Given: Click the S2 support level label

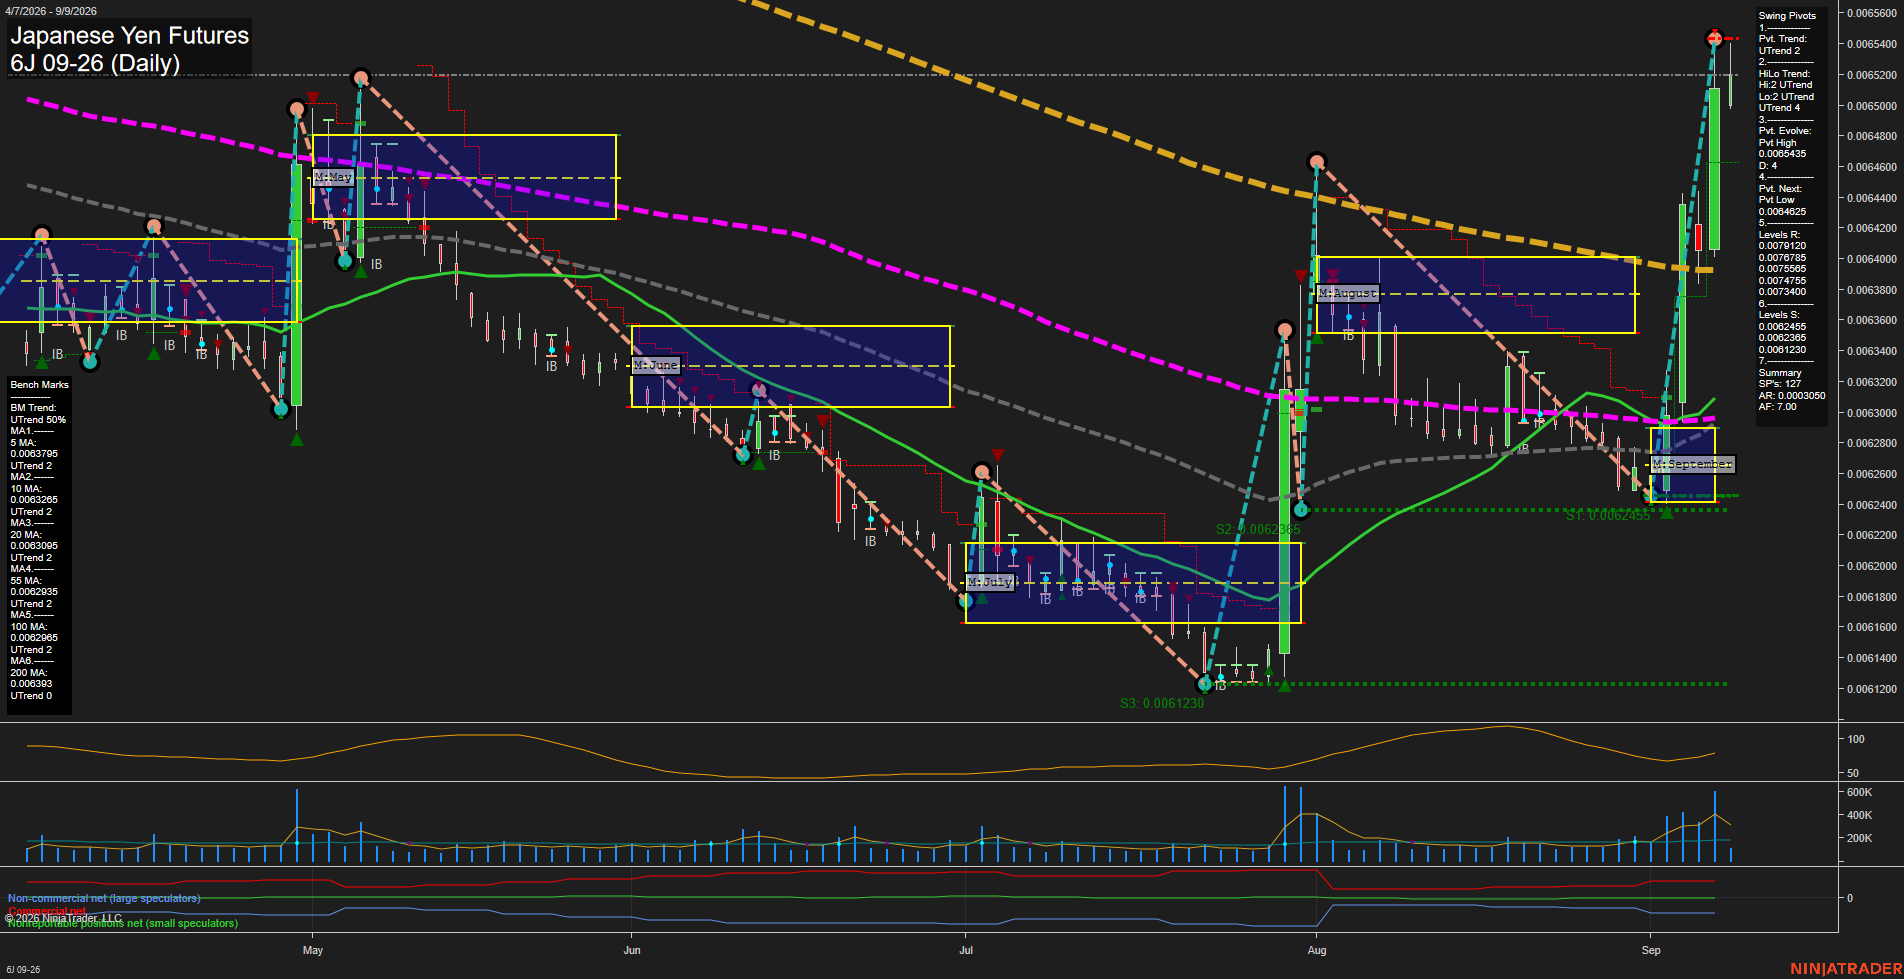Looking at the screenshot, I should 1258,529.
